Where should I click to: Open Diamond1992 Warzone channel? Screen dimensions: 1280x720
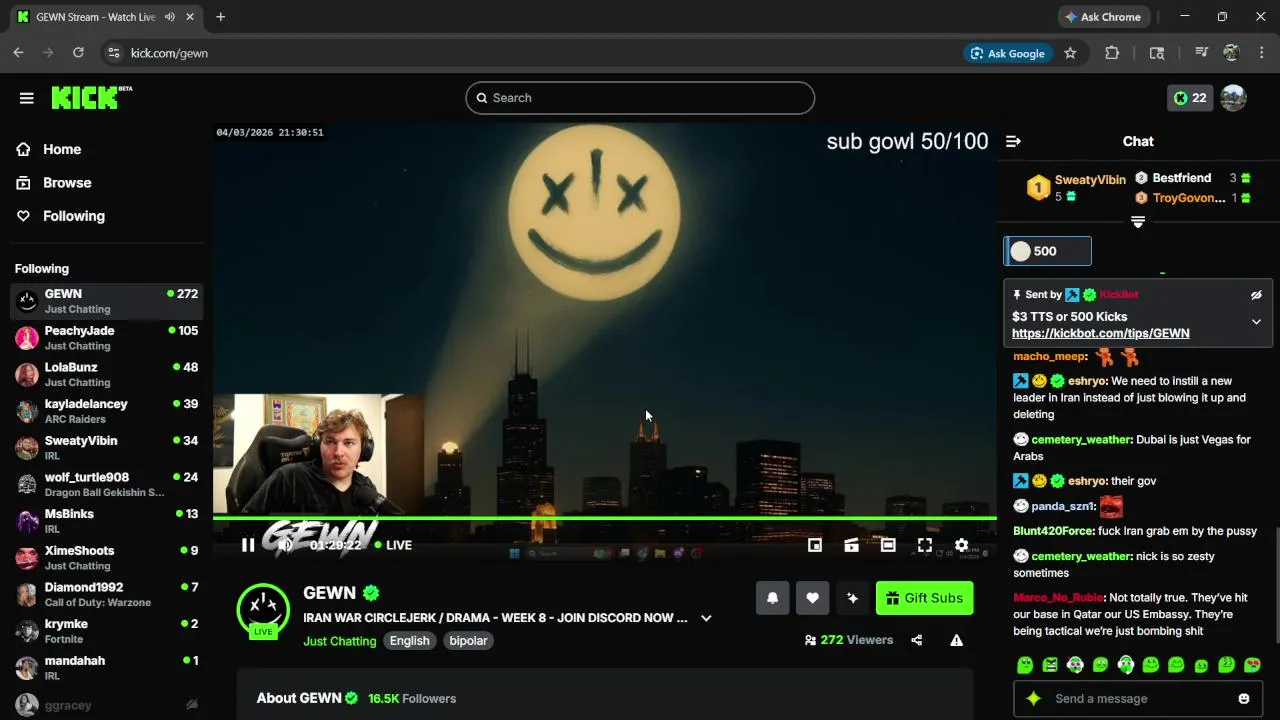(x=106, y=594)
